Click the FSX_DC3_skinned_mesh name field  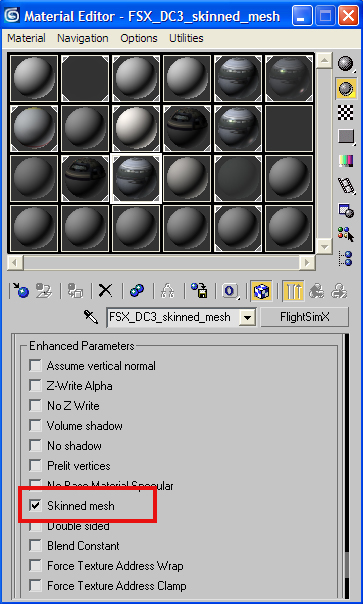point(173,317)
